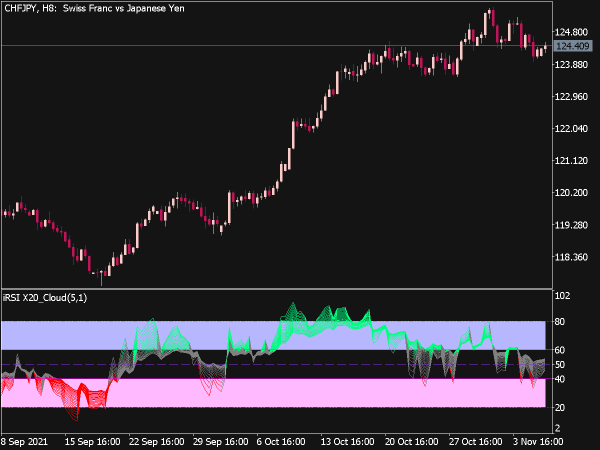This screenshot has width=600, height=450.
Task: Click the 118.360 price axis label
Action: coord(571,257)
